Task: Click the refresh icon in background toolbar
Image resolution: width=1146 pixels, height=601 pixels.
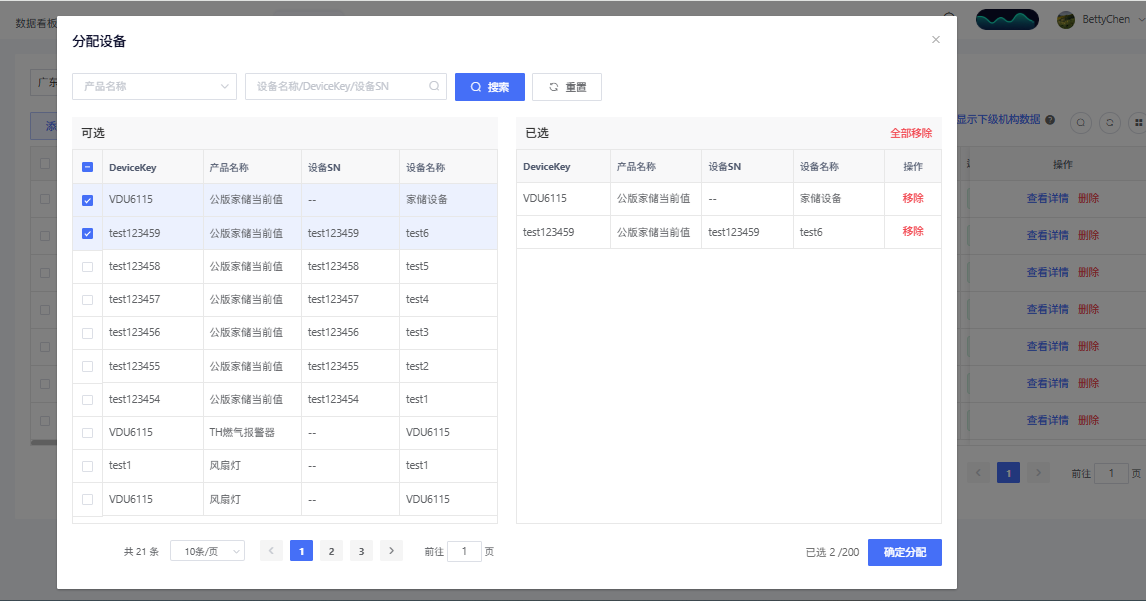Action: click(1109, 122)
